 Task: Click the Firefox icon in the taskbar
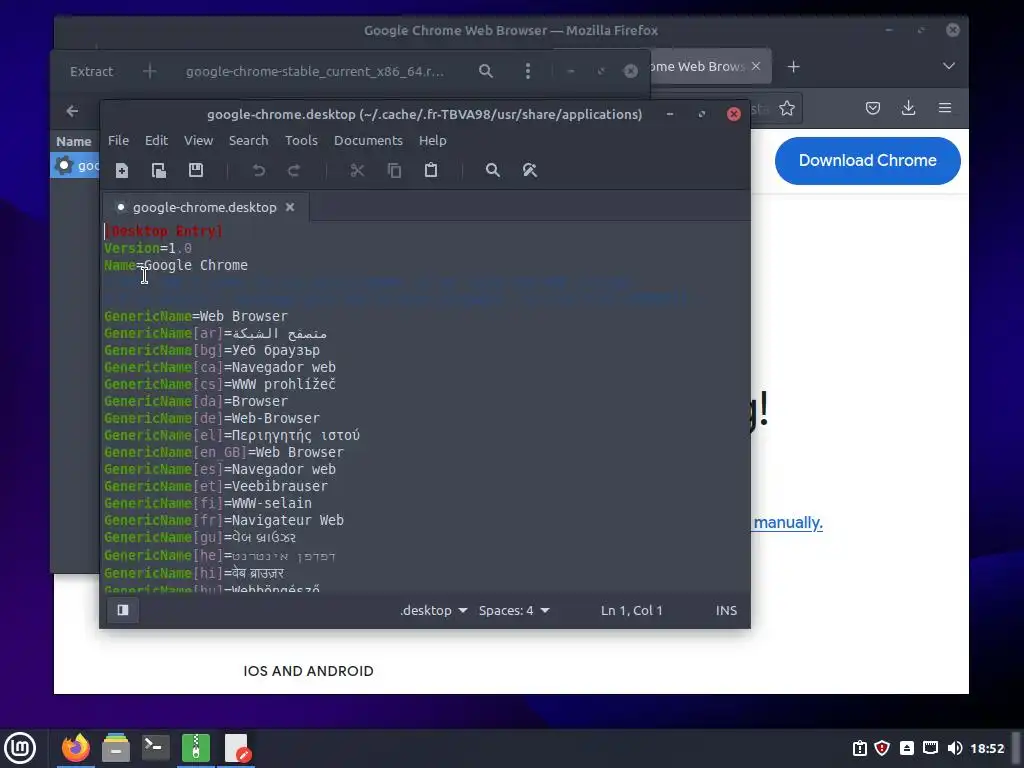coord(76,748)
